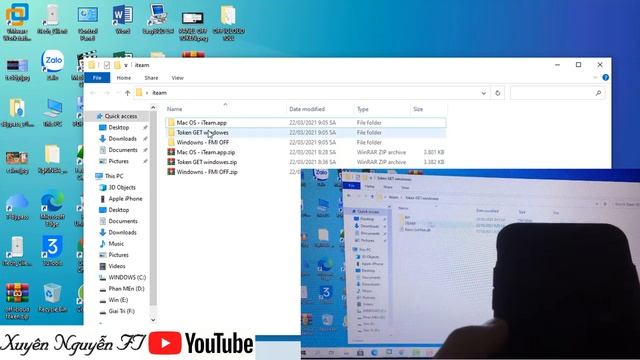Open the Customize Quick Access Toolbar dropdown

[126, 65]
